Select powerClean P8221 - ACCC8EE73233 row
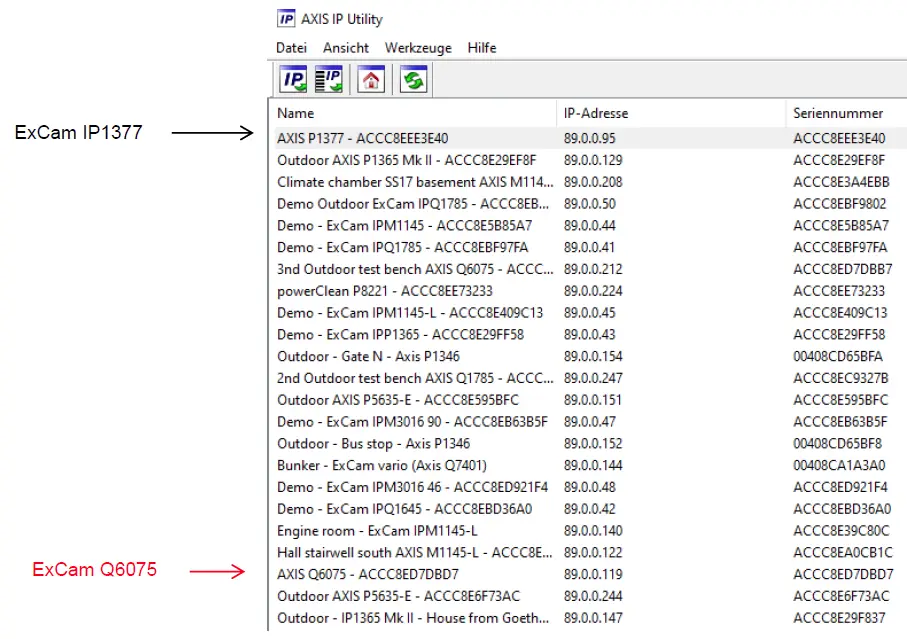The width and height of the screenshot is (907, 639). coord(589,291)
